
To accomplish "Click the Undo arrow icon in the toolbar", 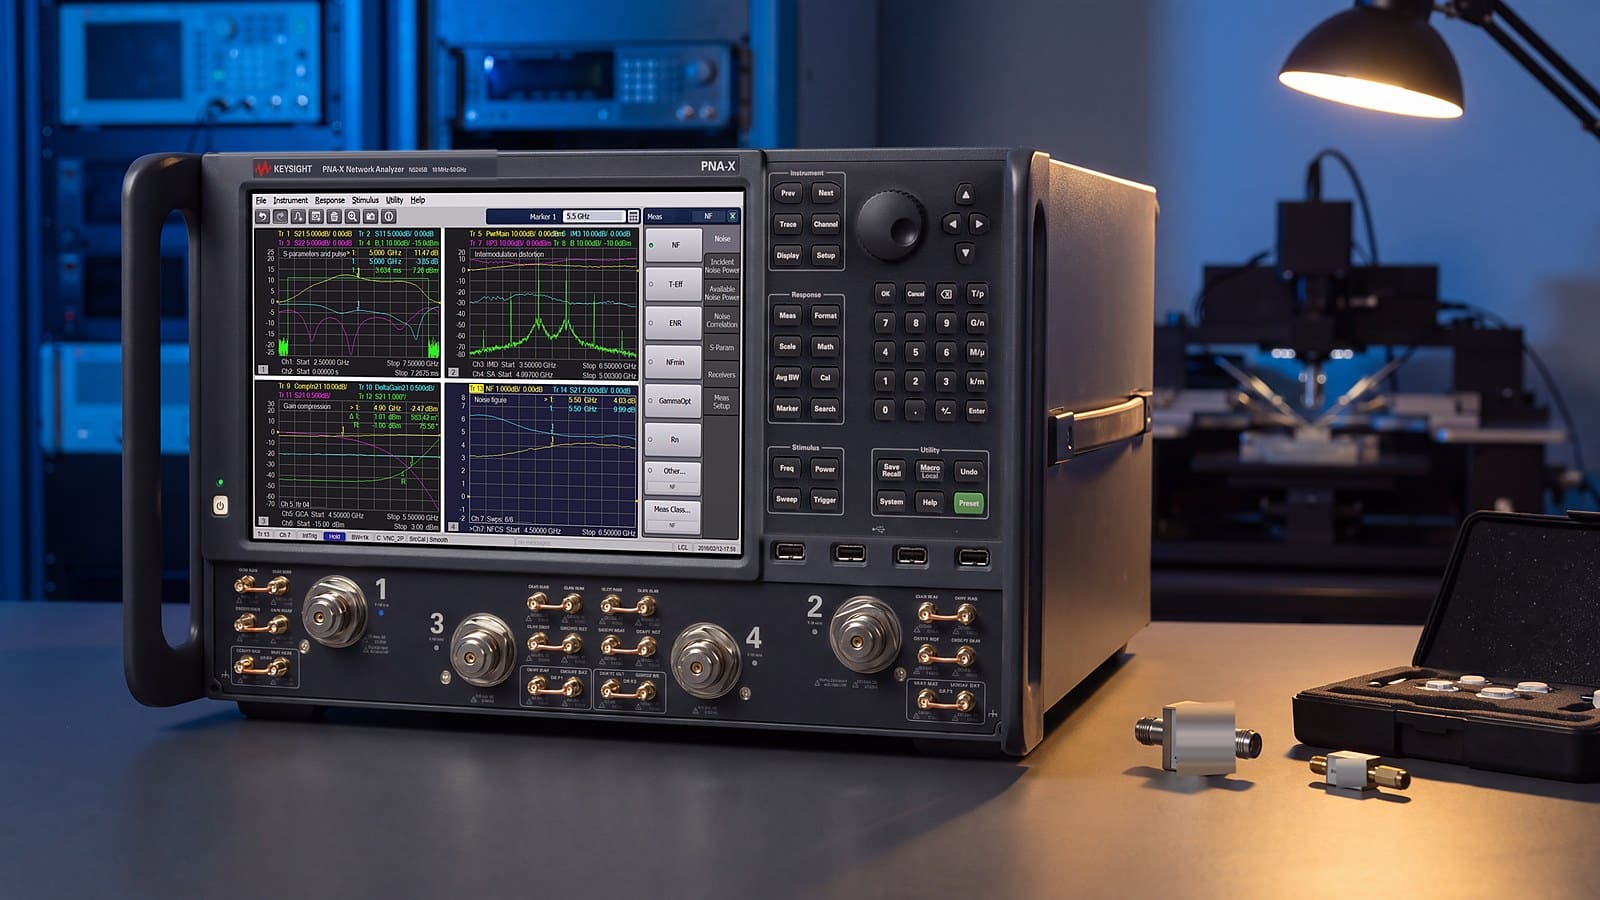I will (x=263, y=216).
